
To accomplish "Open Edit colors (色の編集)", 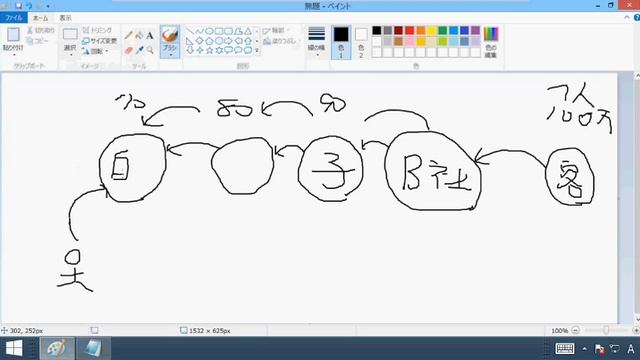I will [491, 42].
